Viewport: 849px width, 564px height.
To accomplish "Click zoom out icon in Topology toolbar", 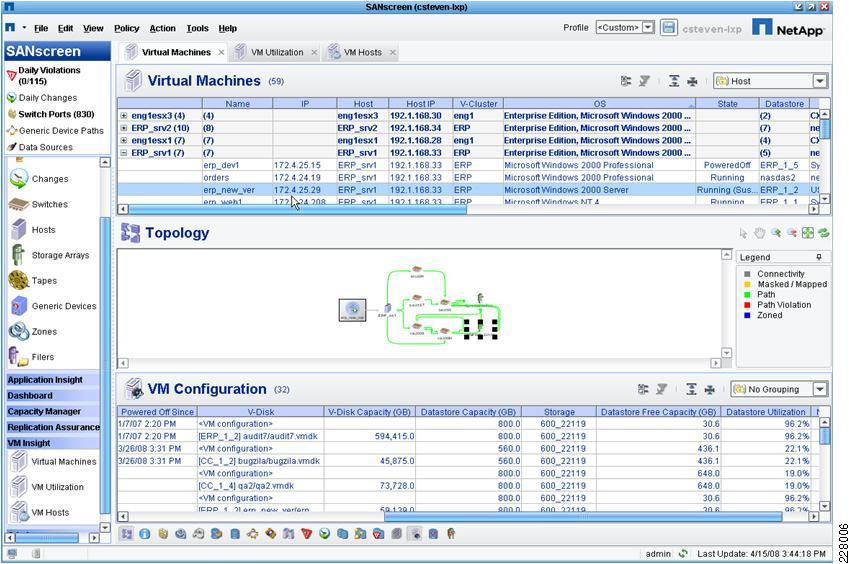I will (792, 233).
